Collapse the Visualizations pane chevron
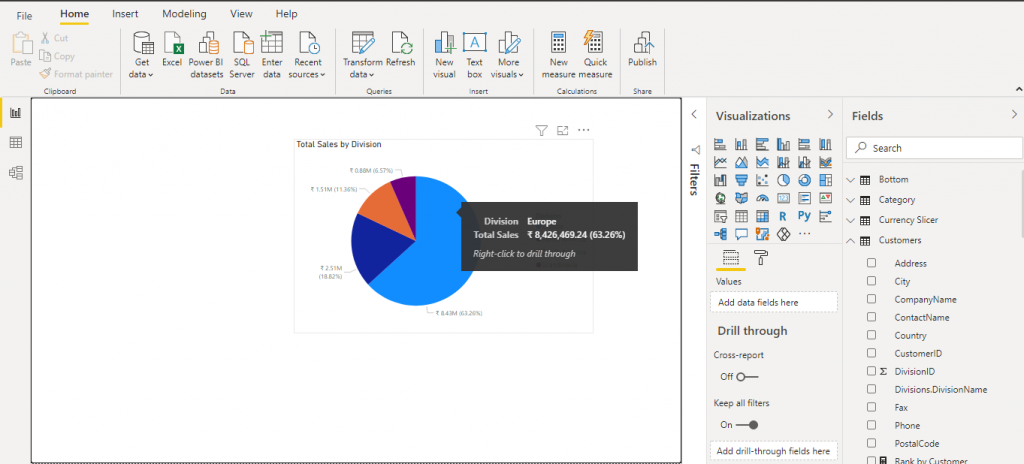 (x=830, y=114)
